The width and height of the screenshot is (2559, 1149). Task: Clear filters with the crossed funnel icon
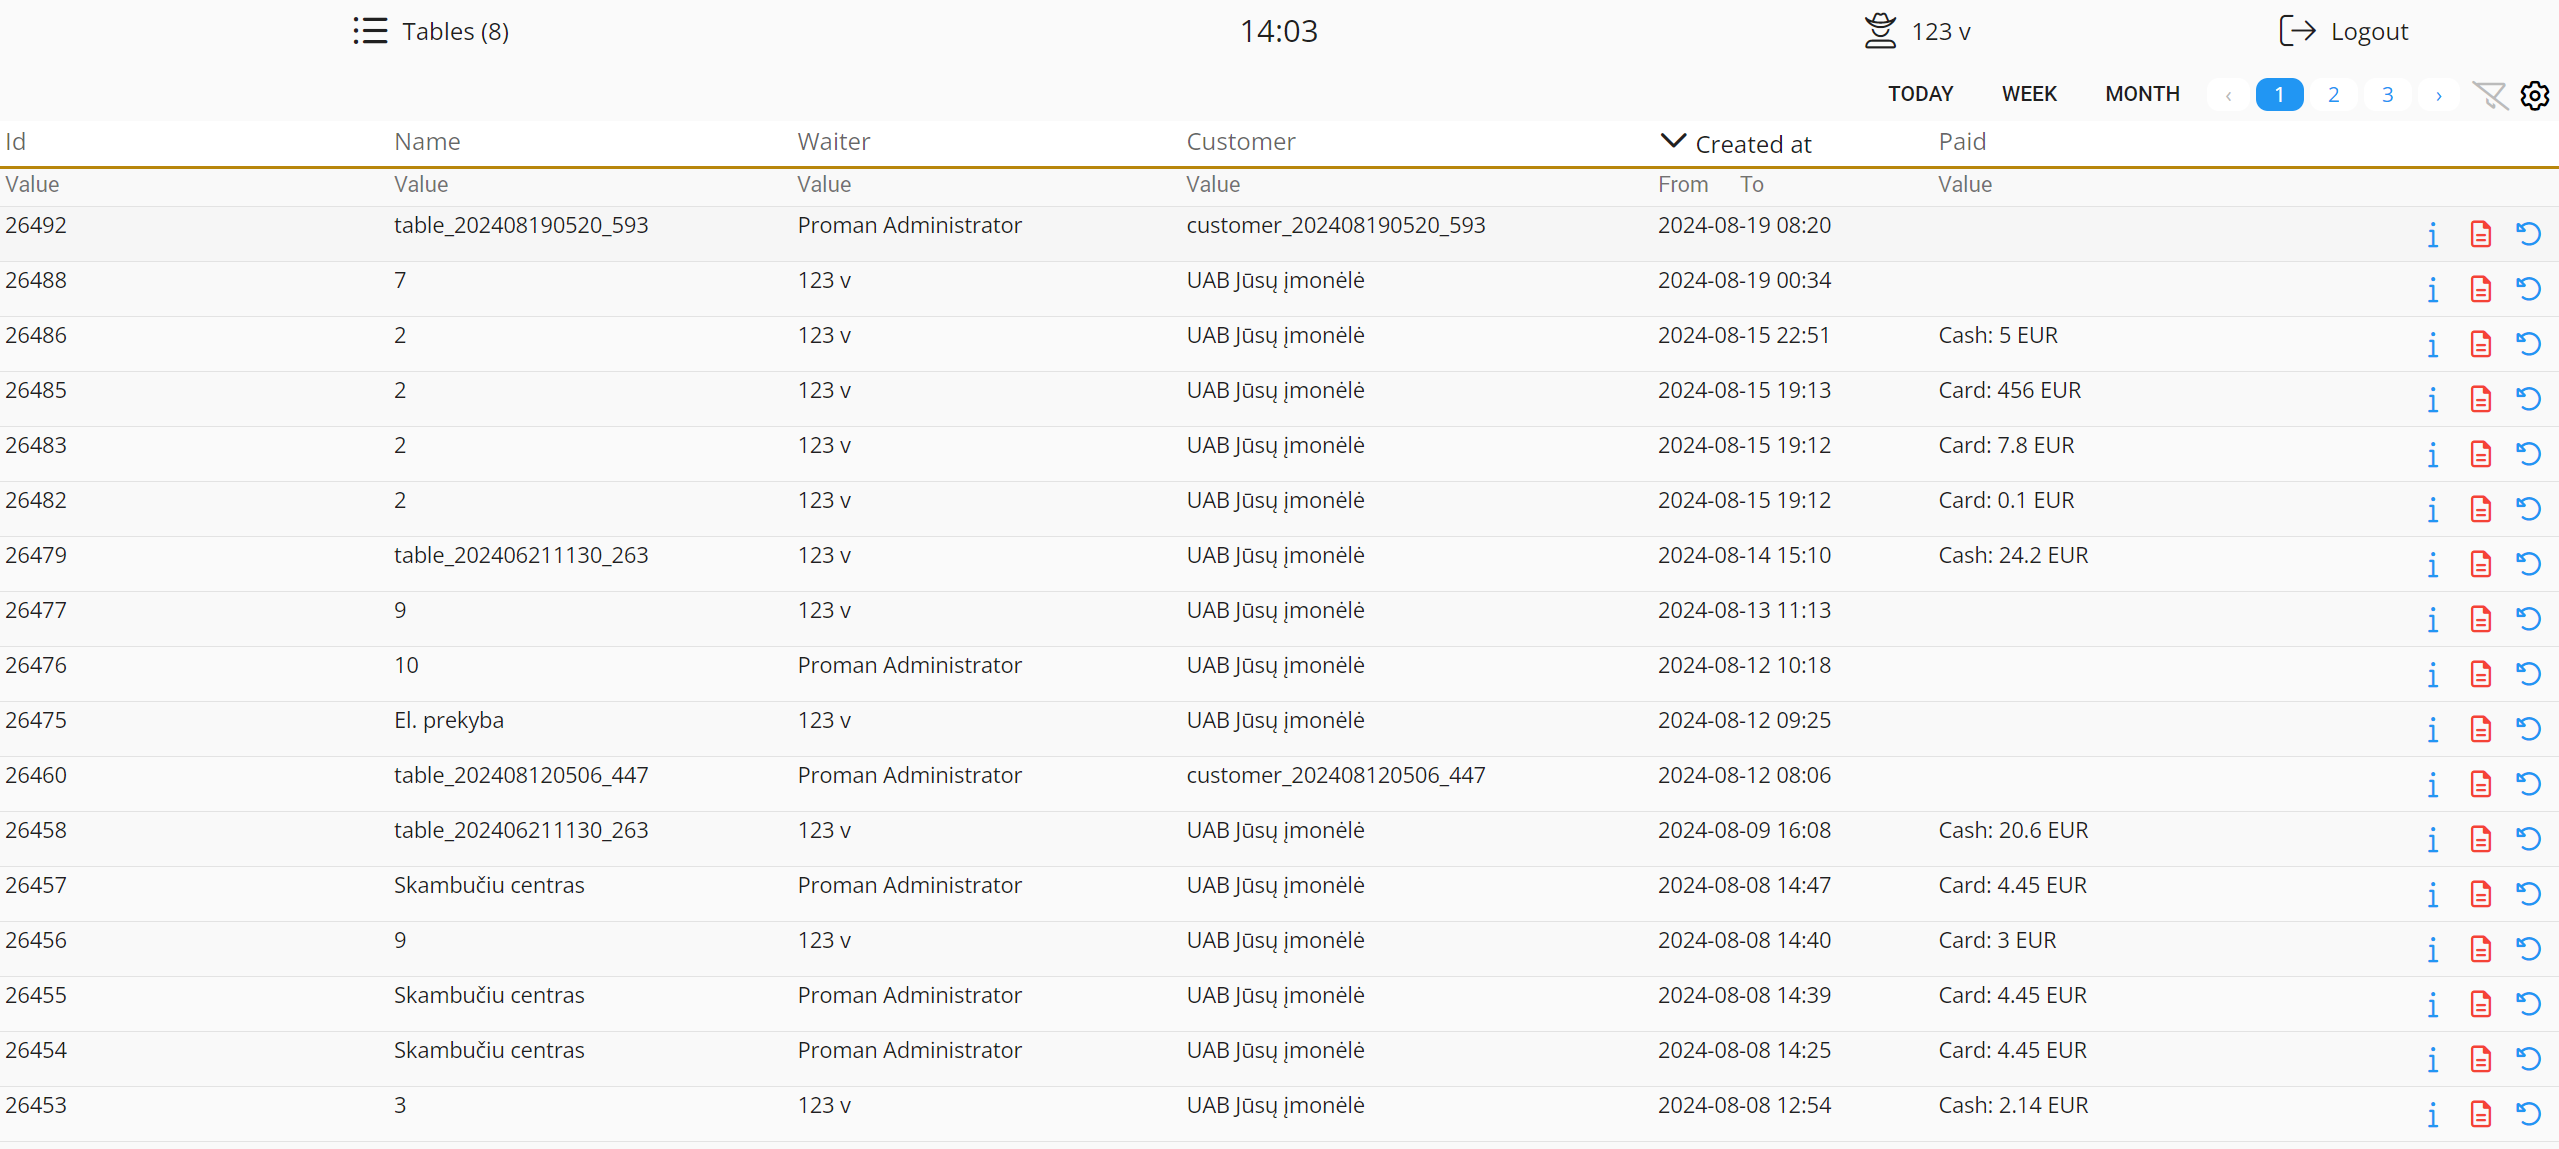[2489, 95]
